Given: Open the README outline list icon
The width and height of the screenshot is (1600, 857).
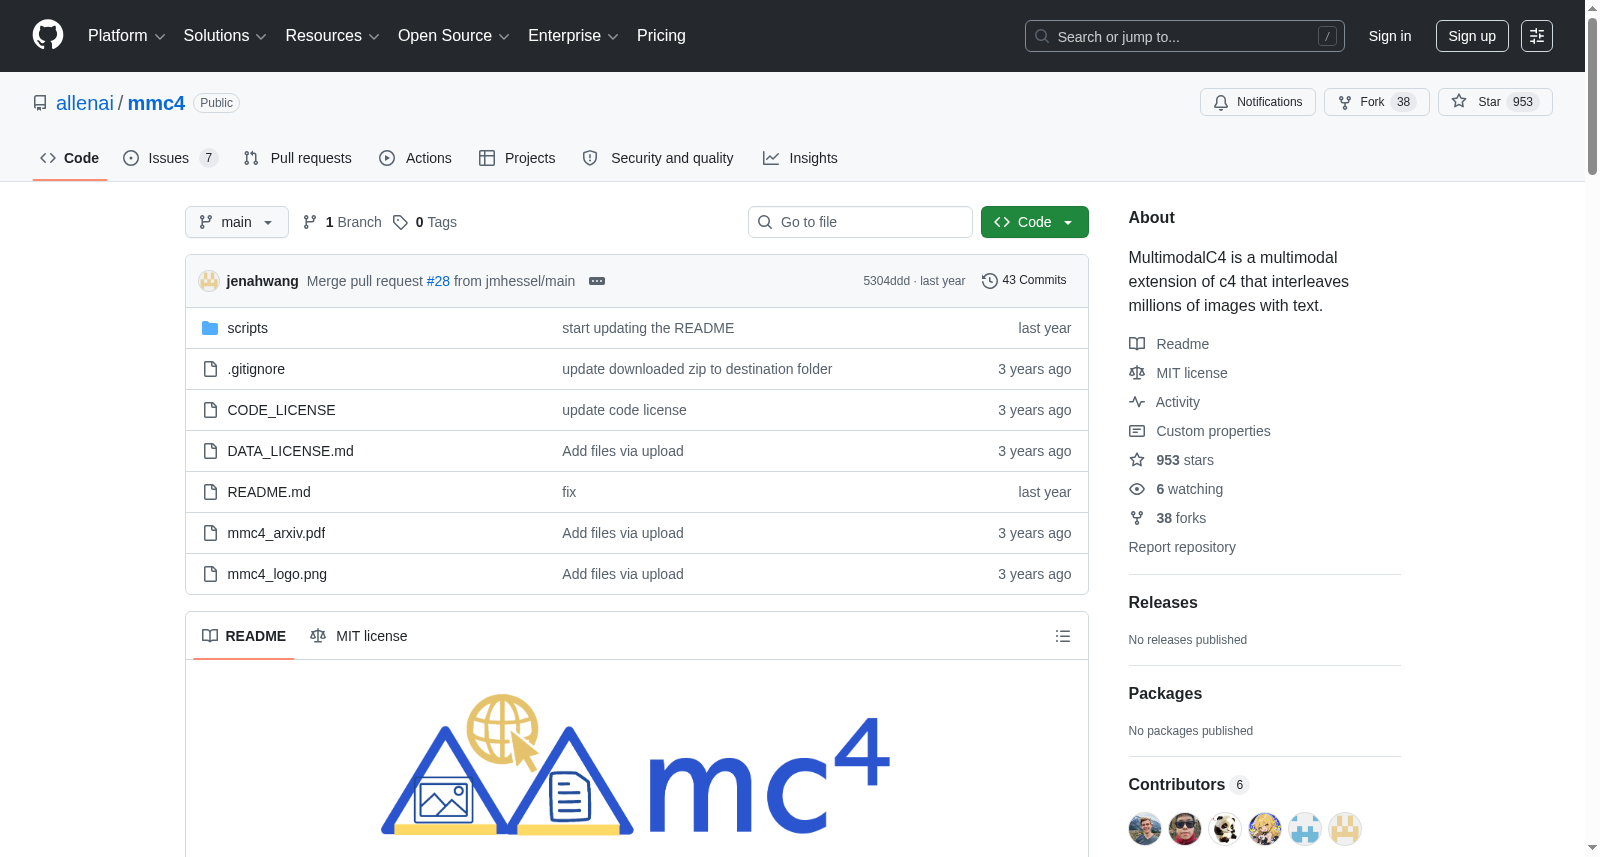Looking at the screenshot, I should point(1063,636).
